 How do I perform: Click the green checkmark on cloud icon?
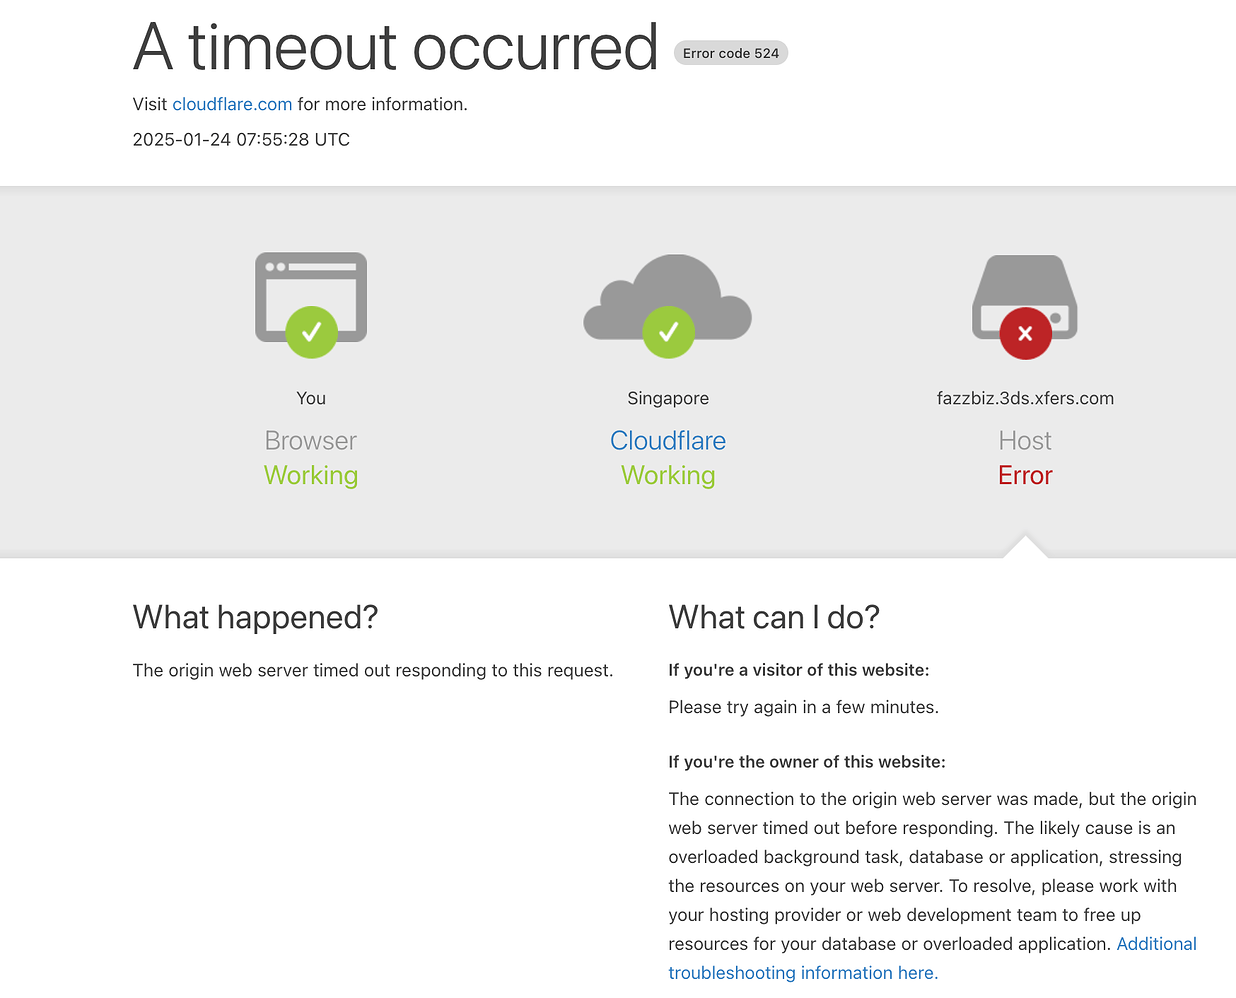click(668, 332)
